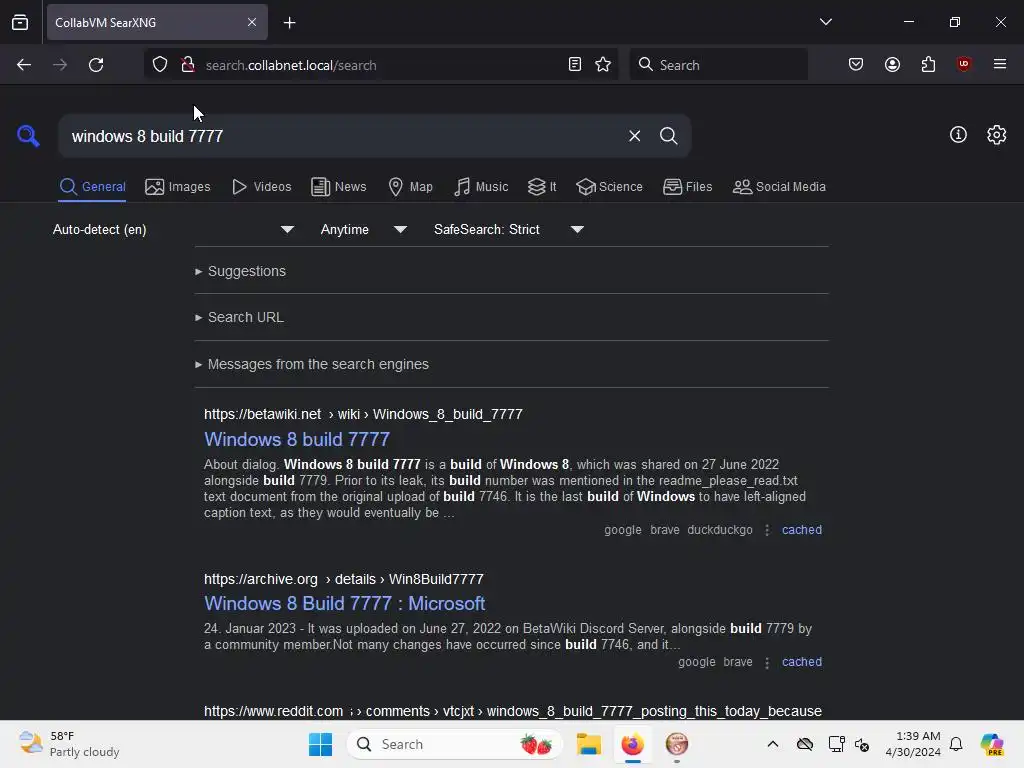1024x768 pixels.
Task: Open SearXNG preferences gear
Action: tap(996, 135)
